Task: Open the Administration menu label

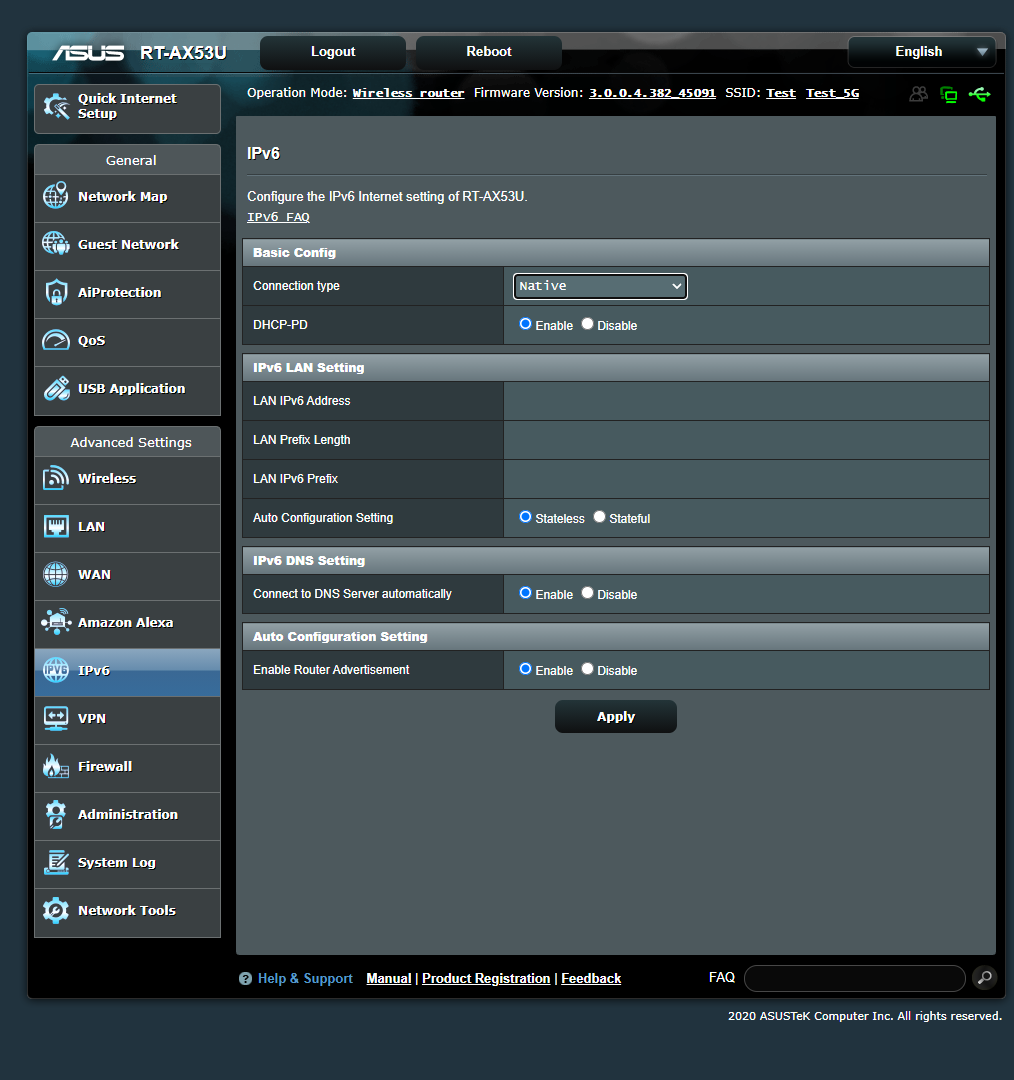Action: click(127, 815)
